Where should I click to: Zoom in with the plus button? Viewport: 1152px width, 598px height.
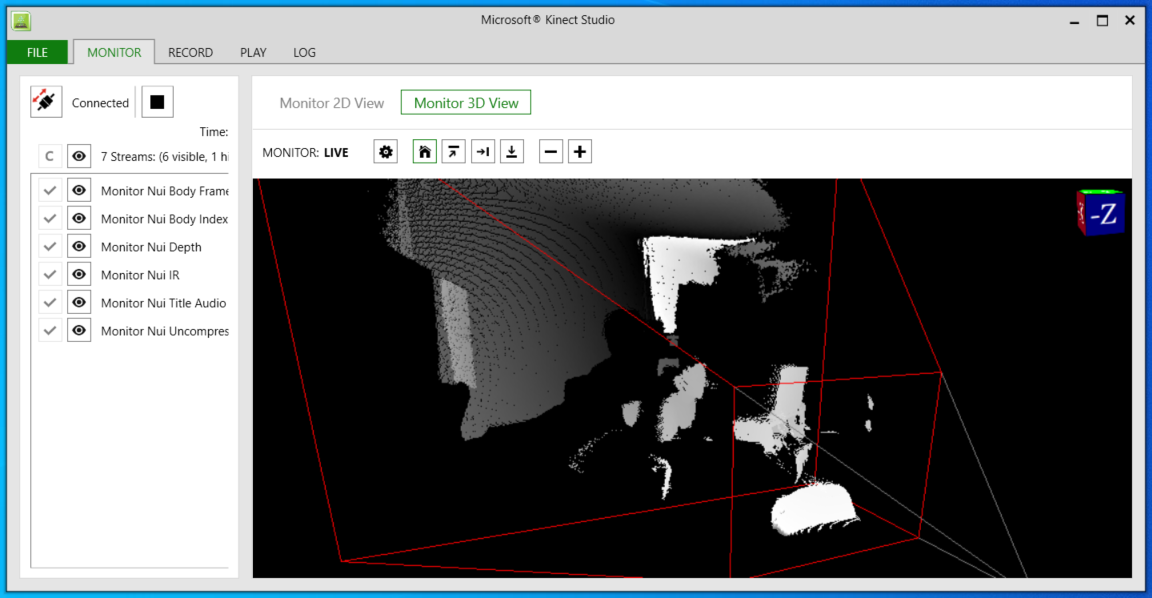[x=580, y=152]
